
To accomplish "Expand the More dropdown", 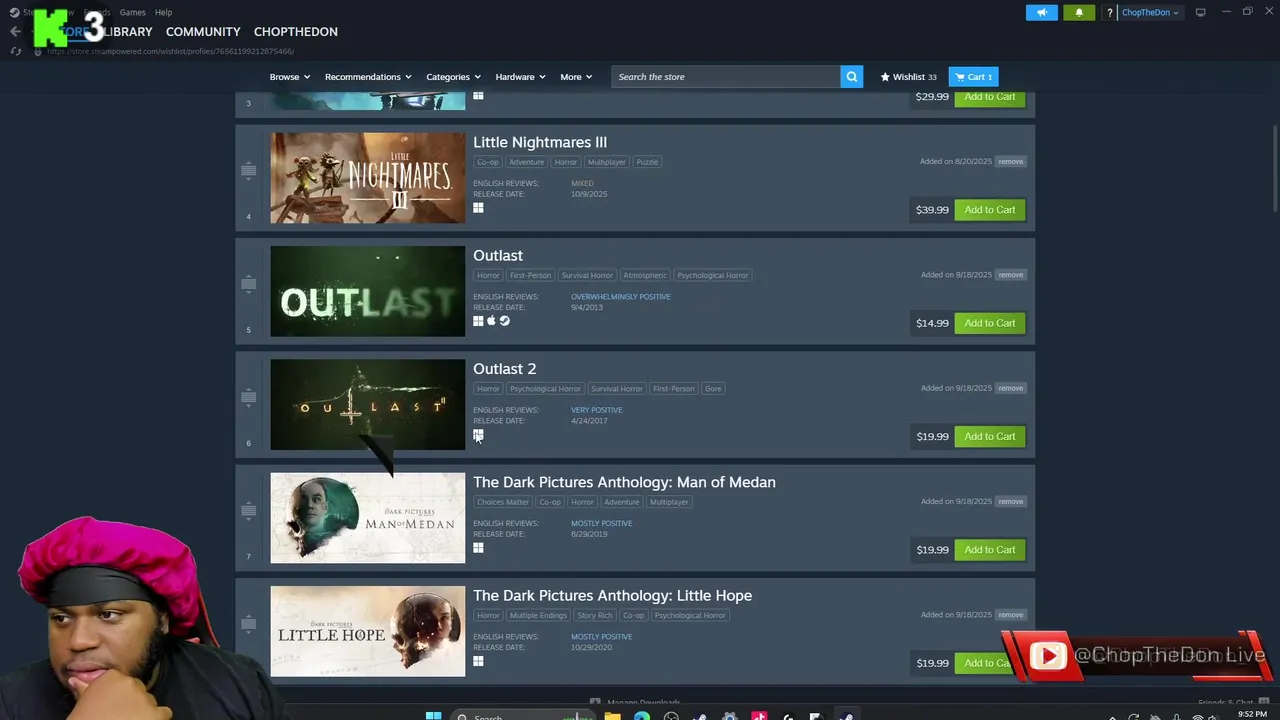I will [x=576, y=77].
